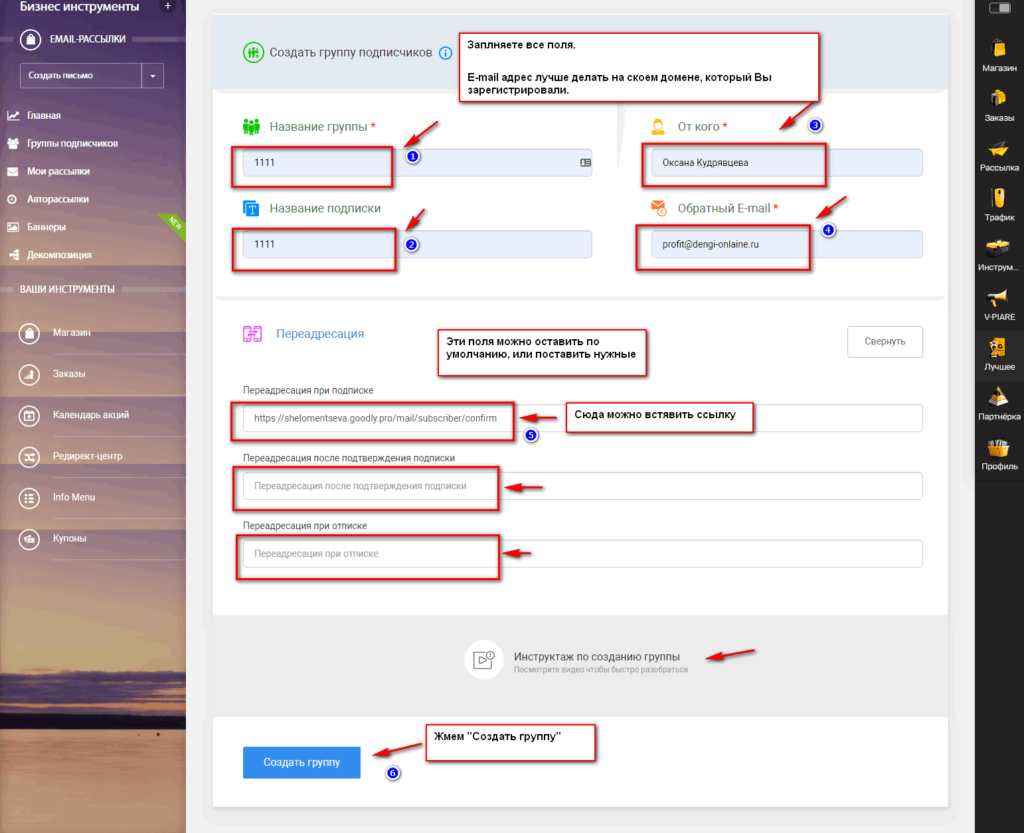Click the Переадресация после подтверждения подписки field
This screenshot has height=833, width=1024.
pos(583,486)
